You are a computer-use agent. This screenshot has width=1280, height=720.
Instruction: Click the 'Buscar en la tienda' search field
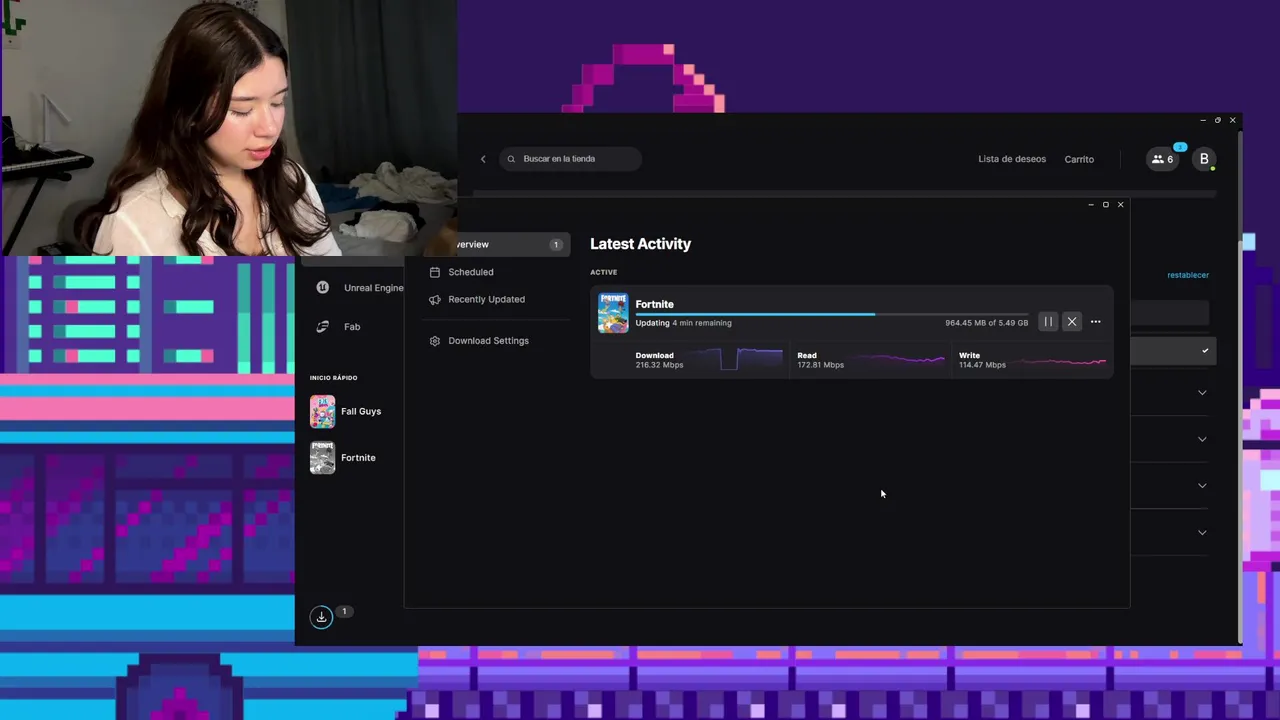coord(570,159)
